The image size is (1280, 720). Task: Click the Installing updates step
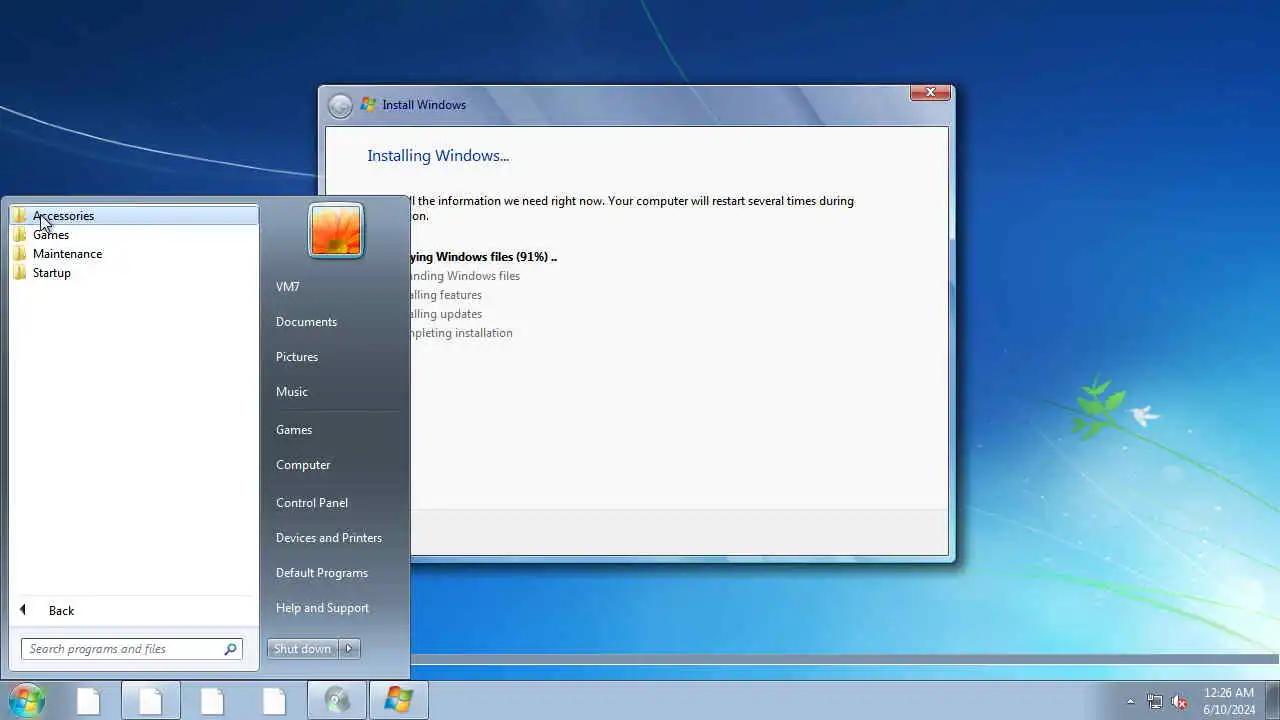pos(446,314)
